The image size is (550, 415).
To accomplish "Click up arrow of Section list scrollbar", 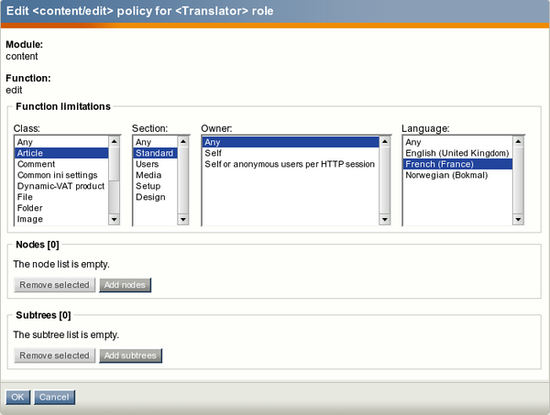I will click(x=183, y=141).
